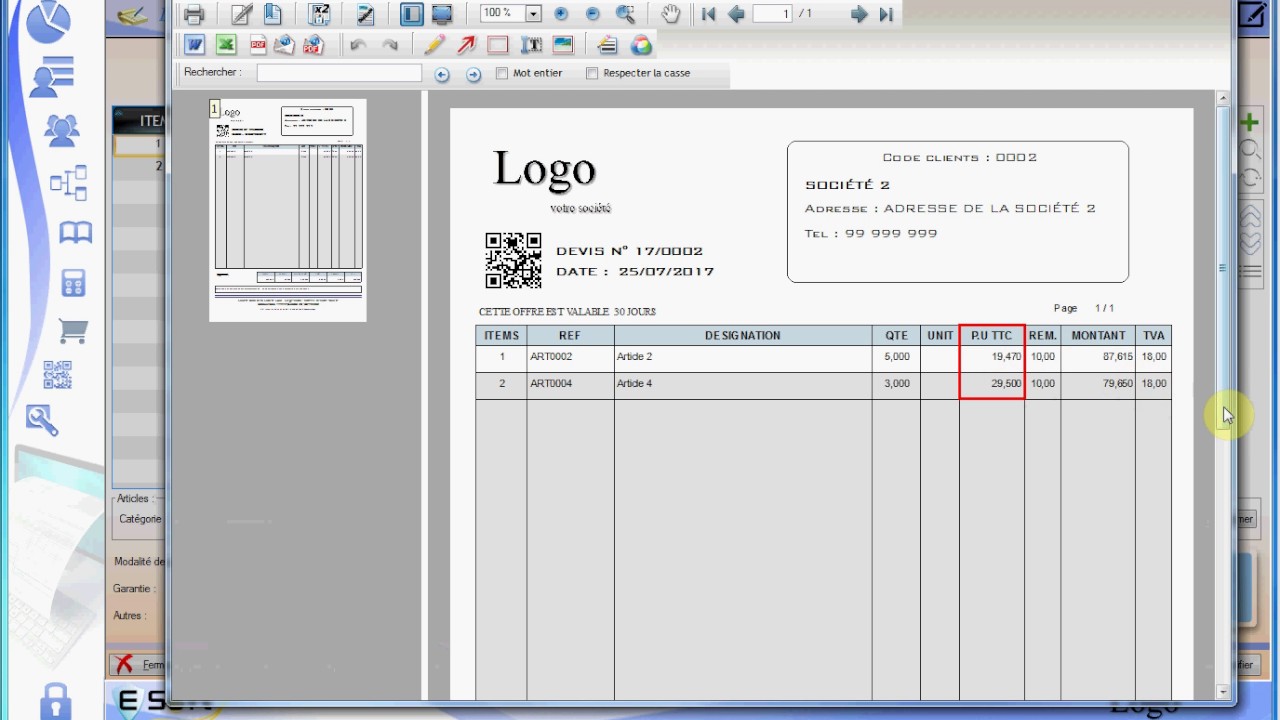Select the pencil drawing tool
1280x720 pixels.
click(434, 45)
